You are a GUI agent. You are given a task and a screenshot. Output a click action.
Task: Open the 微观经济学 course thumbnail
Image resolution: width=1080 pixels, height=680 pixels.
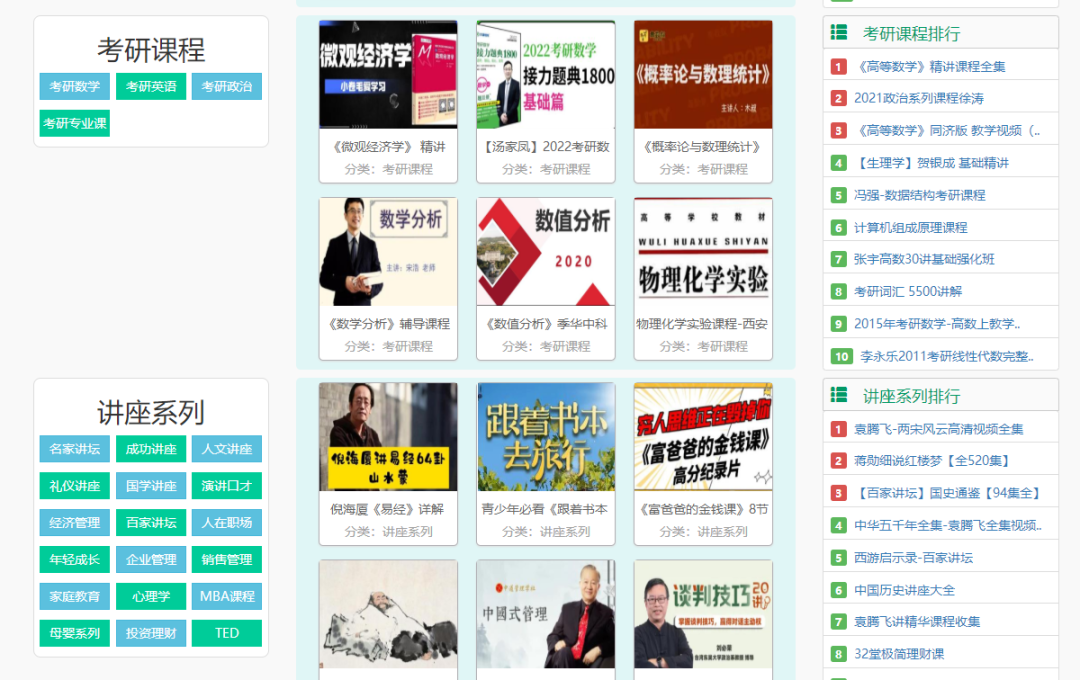tap(388, 74)
